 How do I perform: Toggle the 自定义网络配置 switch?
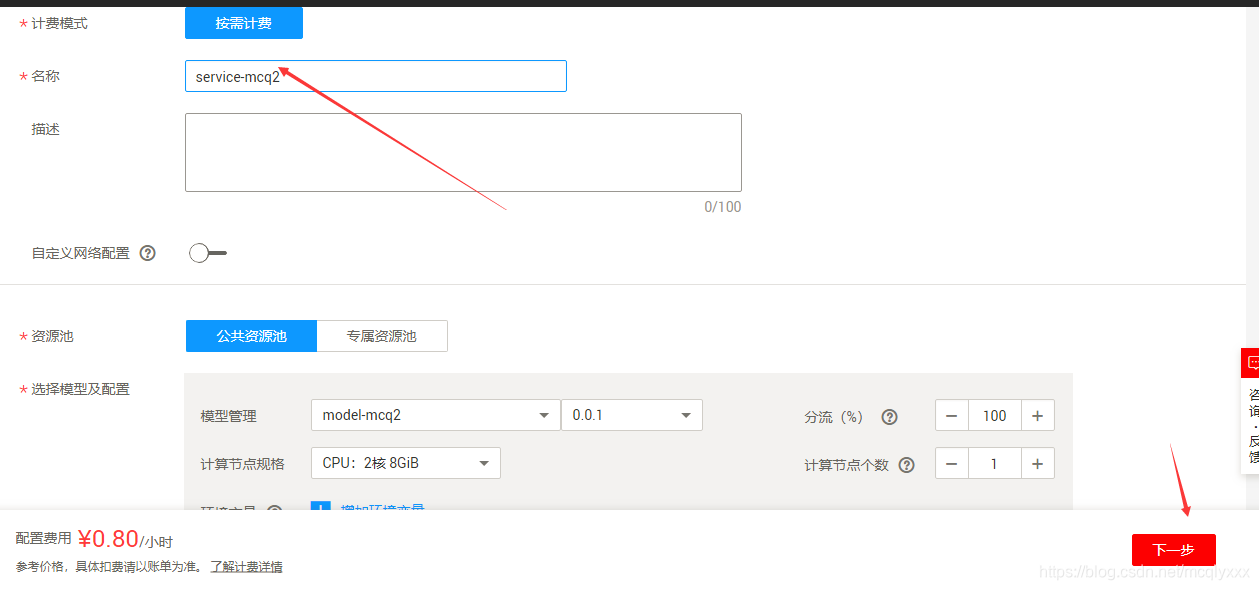pos(208,253)
